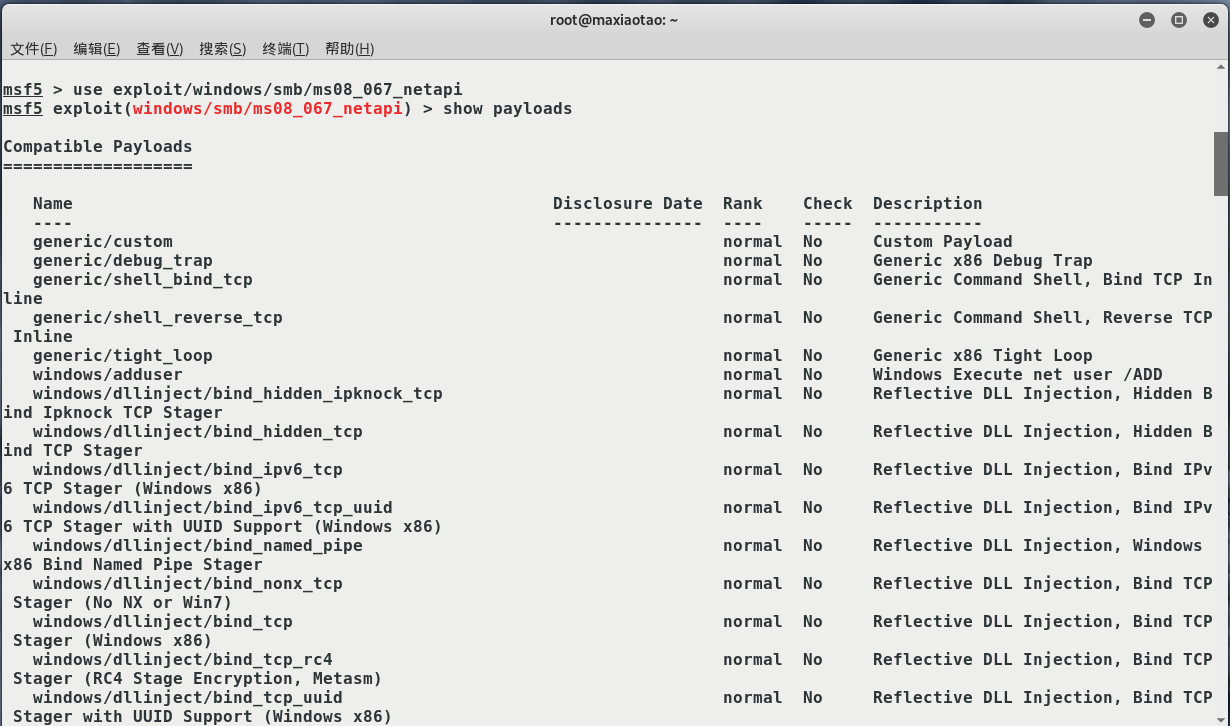Screen dimensions: 1230x726
Task: Open the 编辑(E) menu
Action: click(97, 49)
